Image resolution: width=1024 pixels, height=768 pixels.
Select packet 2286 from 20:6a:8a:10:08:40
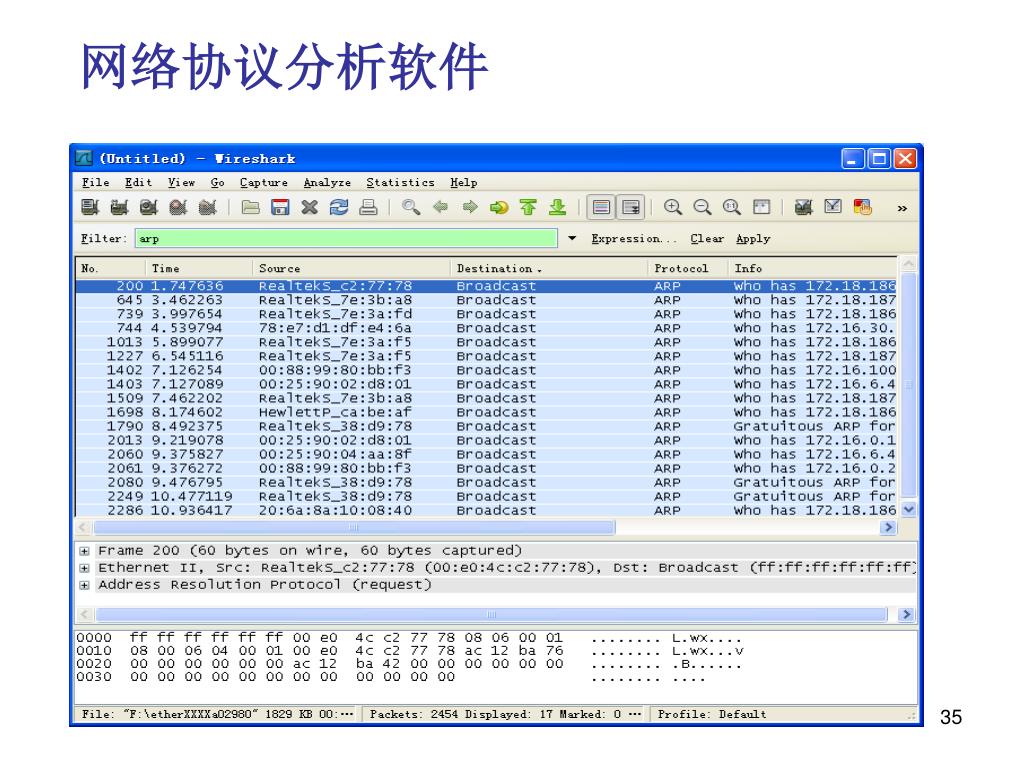pyautogui.click(x=487, y=511)
